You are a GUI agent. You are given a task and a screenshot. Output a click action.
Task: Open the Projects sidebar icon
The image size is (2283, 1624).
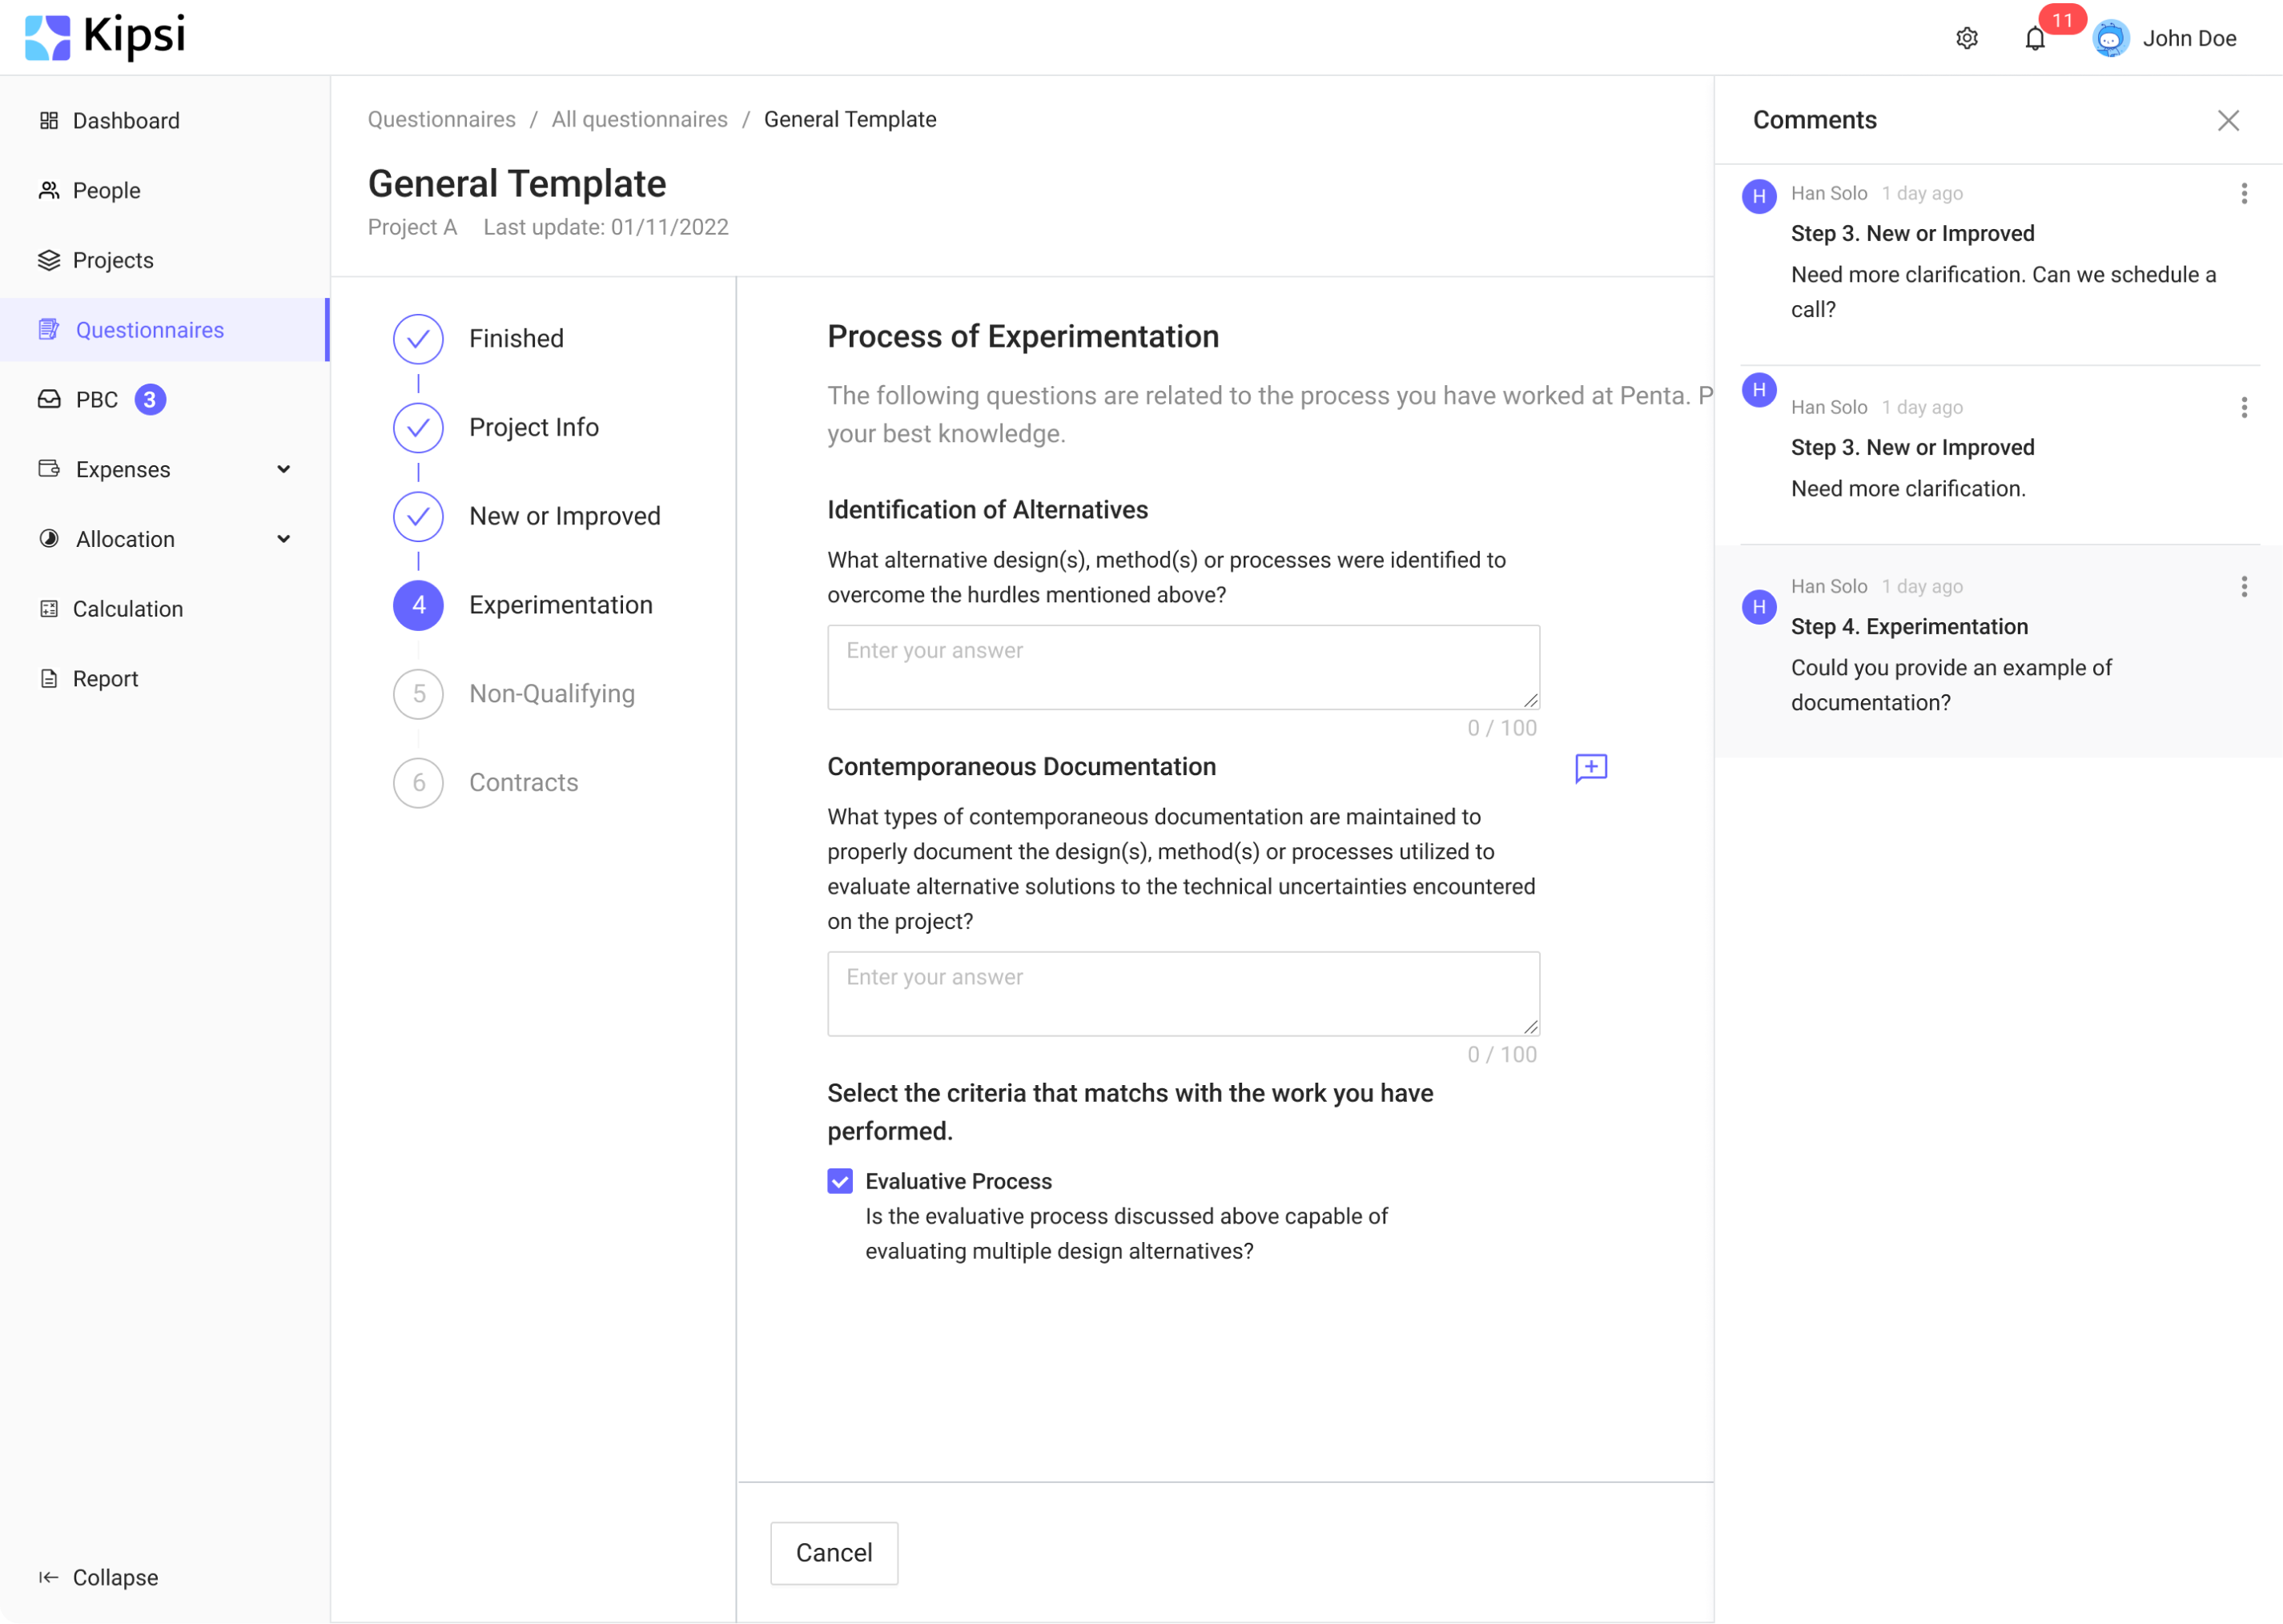[48, 260]
